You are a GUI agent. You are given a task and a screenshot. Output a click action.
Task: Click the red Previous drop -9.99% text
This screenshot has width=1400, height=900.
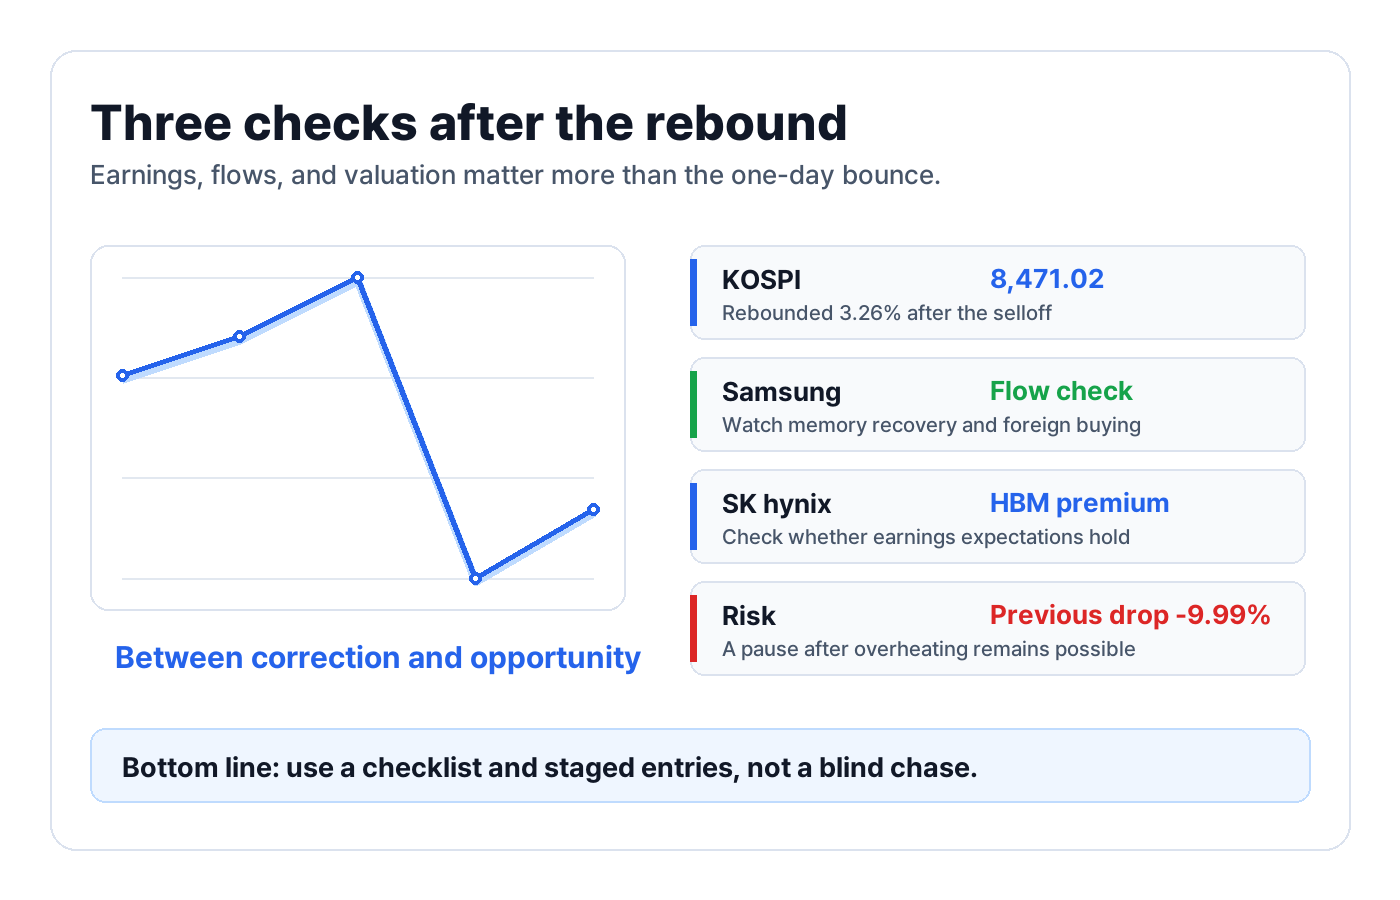click(x=1130, y=615)
